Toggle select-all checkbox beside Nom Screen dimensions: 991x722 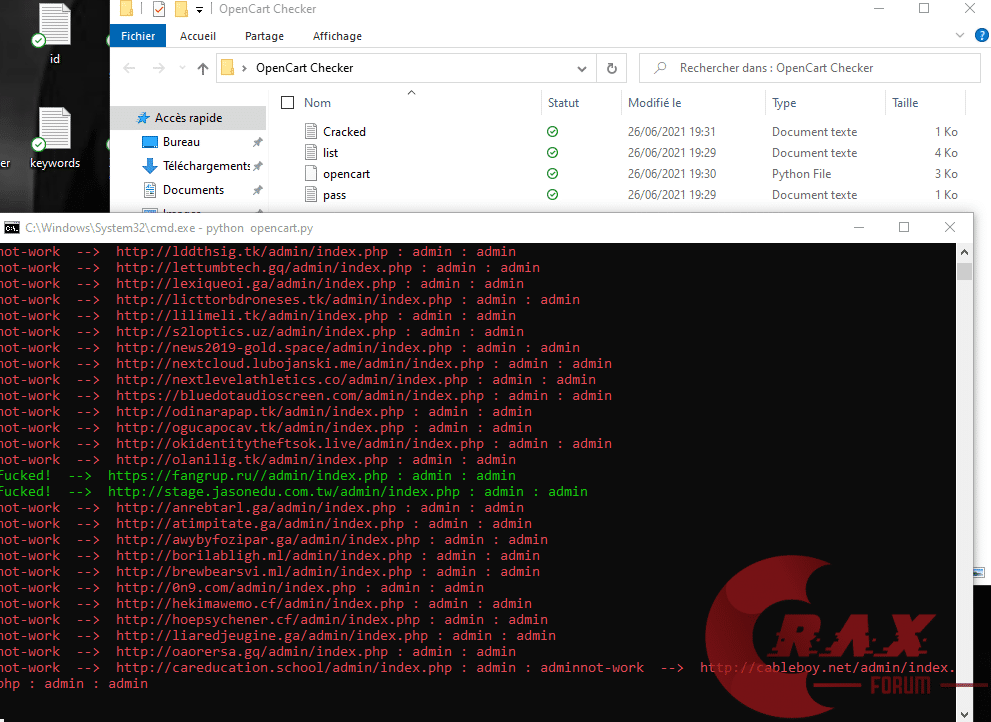pyautogui.click(x=288, y=102)
